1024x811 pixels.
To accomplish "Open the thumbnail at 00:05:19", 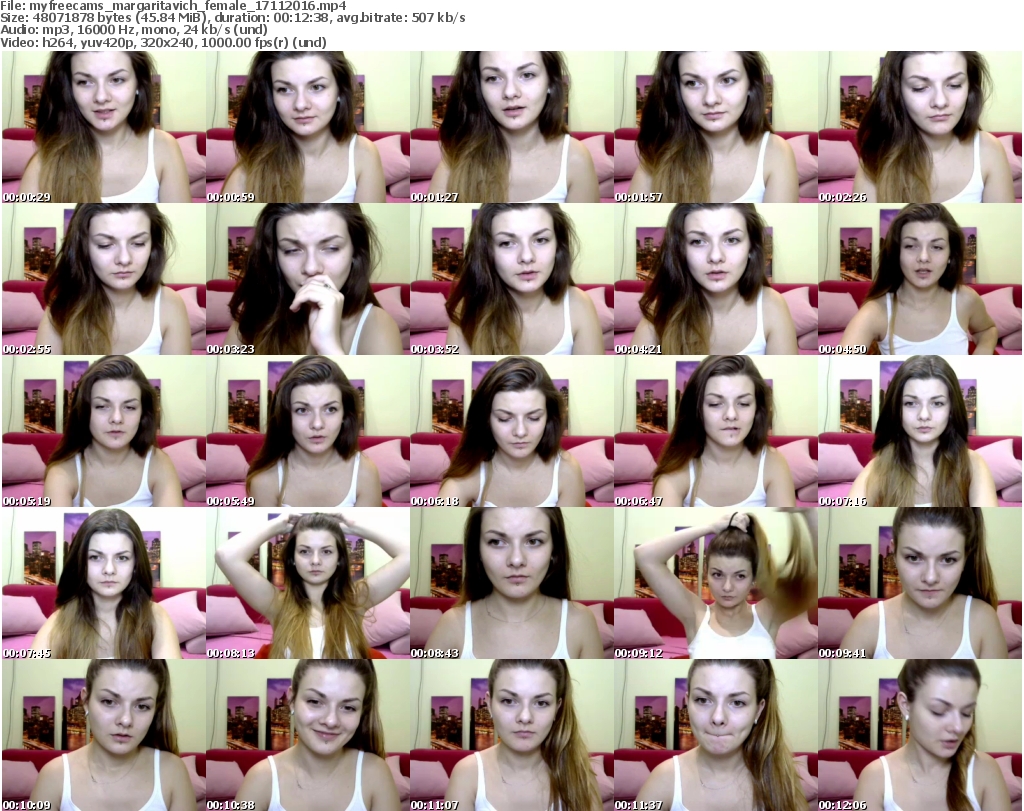I will 103,431.
